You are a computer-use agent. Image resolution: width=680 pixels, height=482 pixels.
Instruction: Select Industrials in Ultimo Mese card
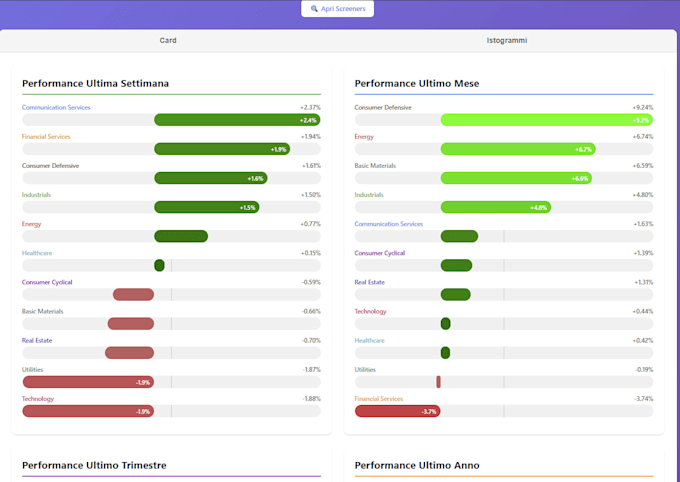pyautogui.click(x=369, y=194)
